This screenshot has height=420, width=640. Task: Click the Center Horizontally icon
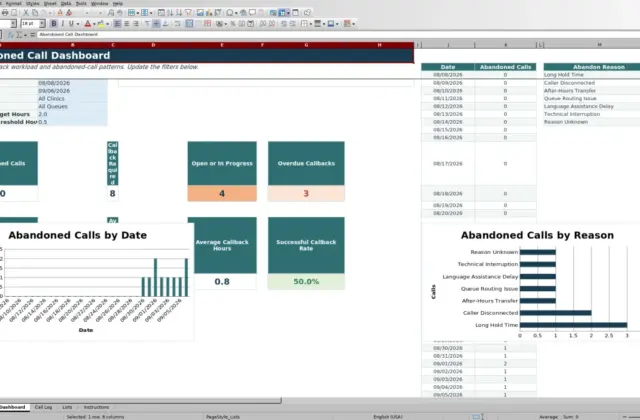[x=127, y=24]
